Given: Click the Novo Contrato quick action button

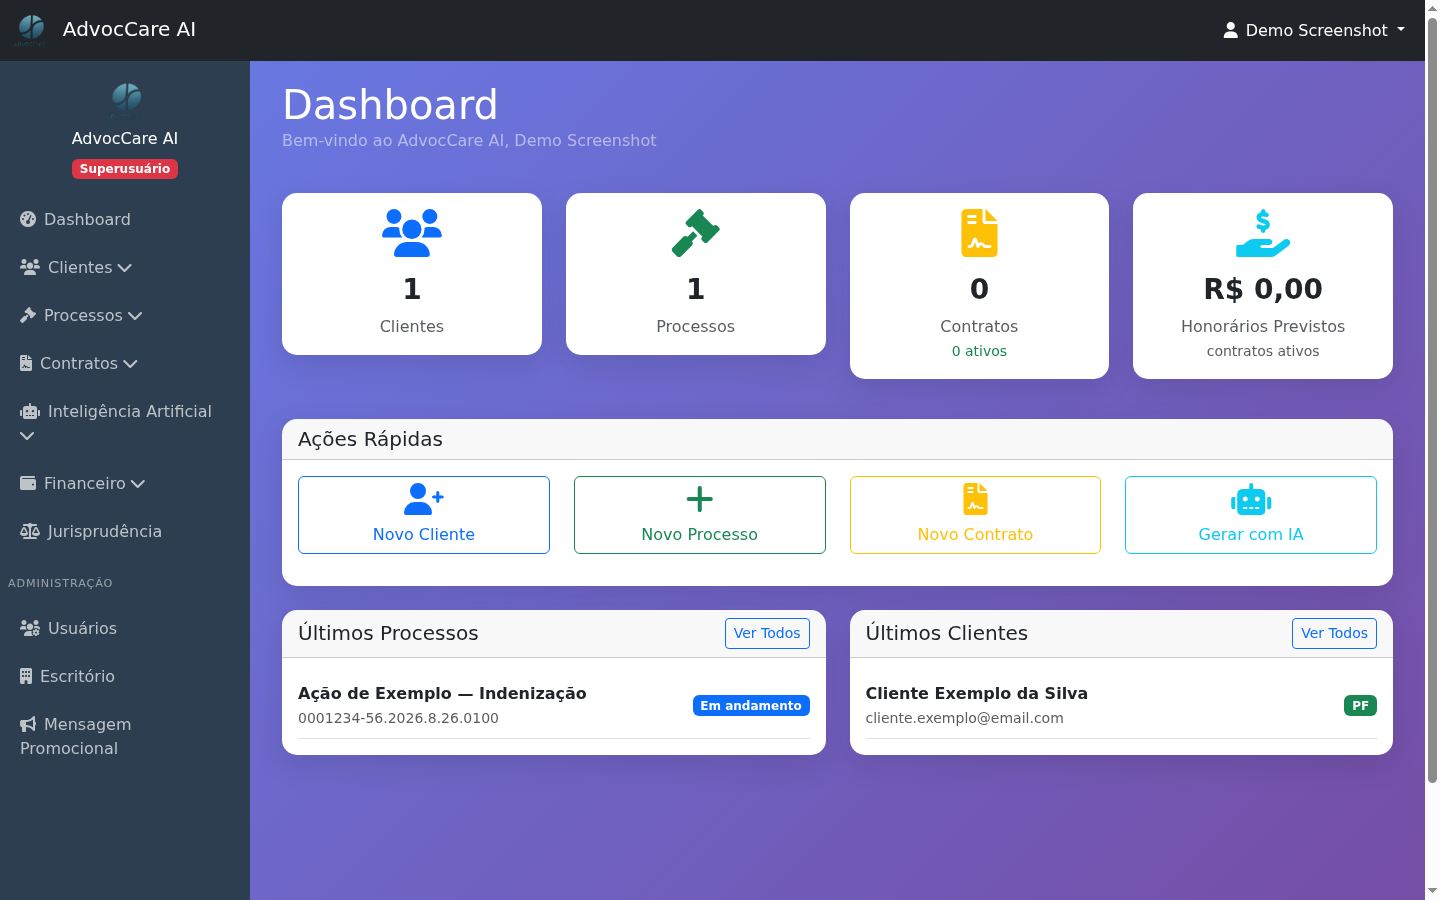Looking at the screenshot, I should (x=975, y=515).
